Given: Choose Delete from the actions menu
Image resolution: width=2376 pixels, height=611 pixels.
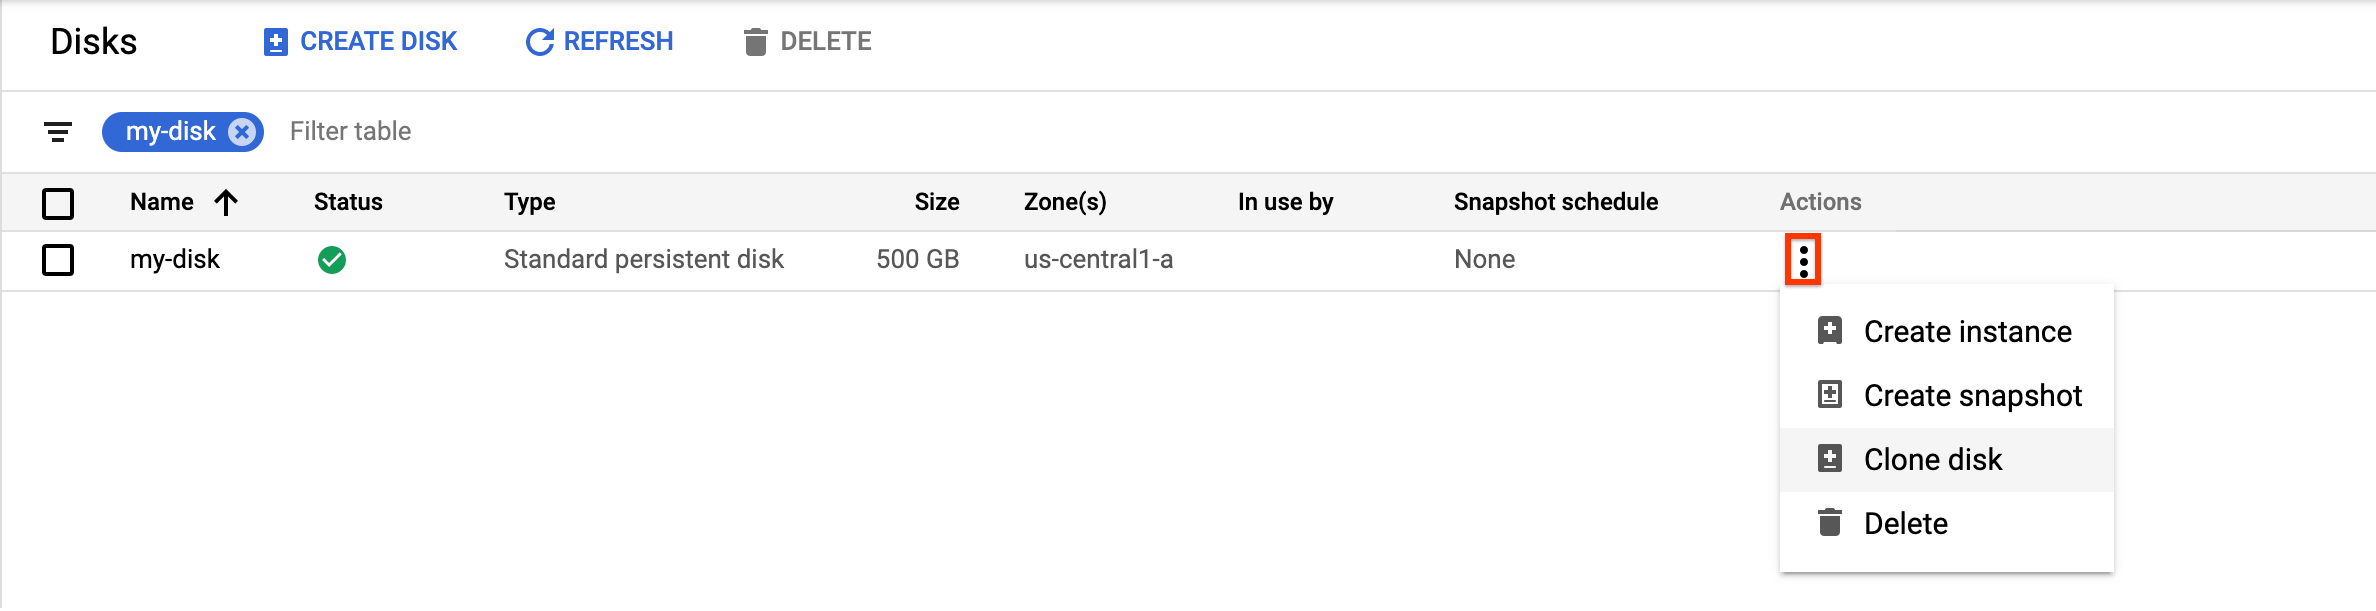Looking at the screenshot, I should point(1905,524).
